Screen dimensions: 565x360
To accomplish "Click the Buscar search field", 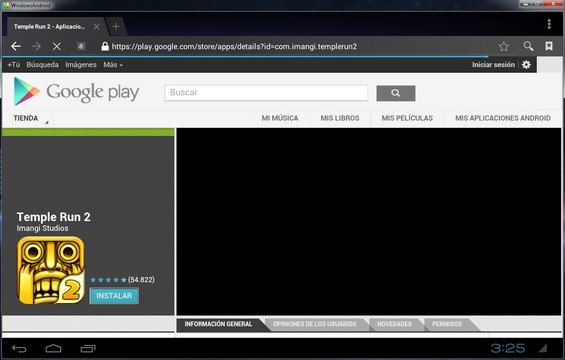I will pyautogui.click(x=266, y=93).
